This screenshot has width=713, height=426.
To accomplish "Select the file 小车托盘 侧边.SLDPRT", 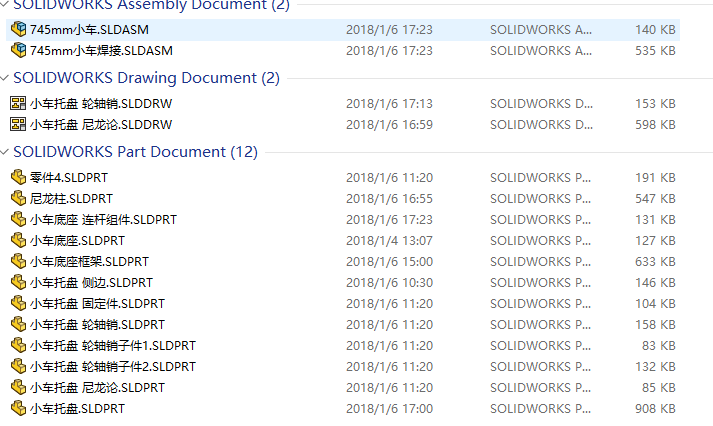I will click(91, 282).
